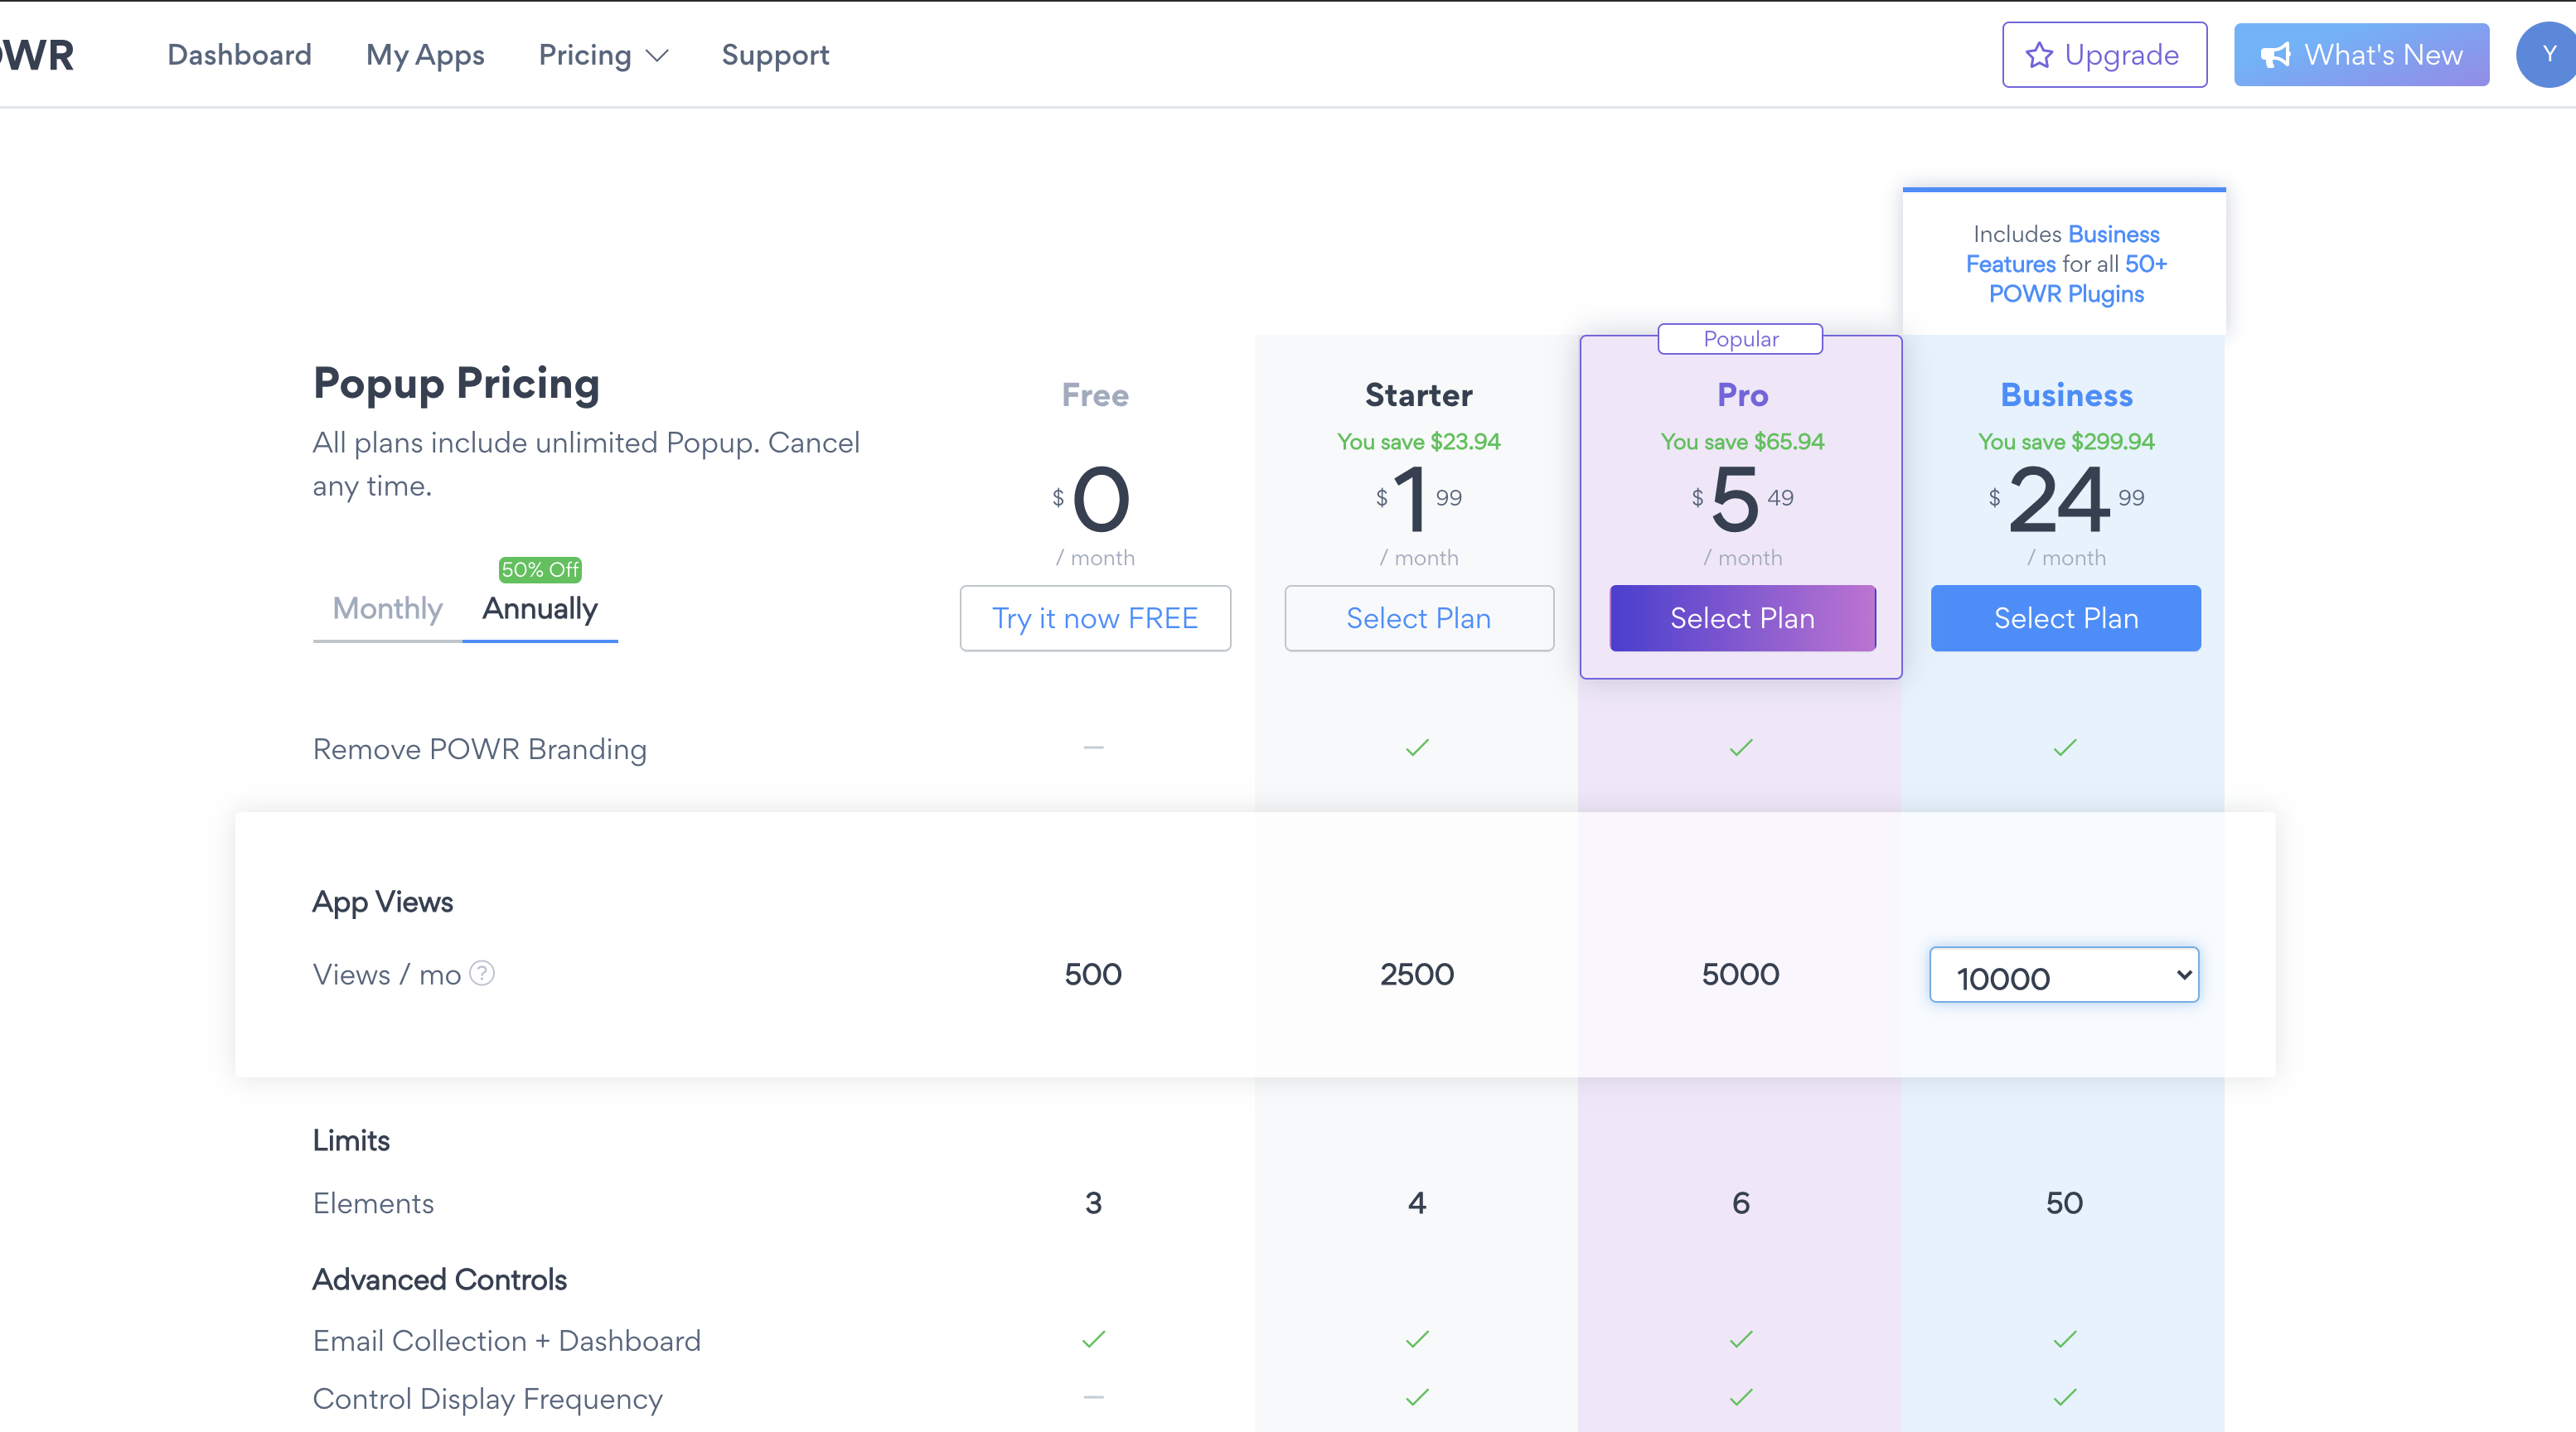Click the Views / mo help question icon
This screenshot has width=2576, height=1432.
482,973
